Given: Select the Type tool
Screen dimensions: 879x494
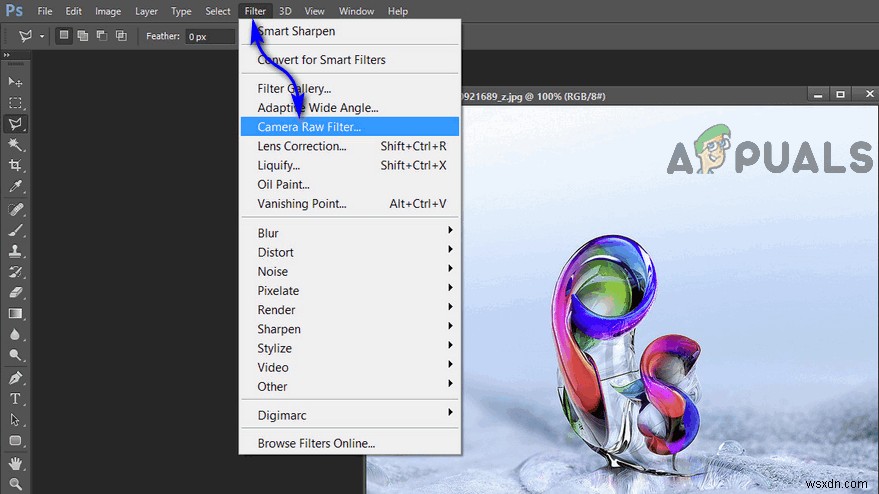Looking at the screenshot, I should [x=15, y=399].
